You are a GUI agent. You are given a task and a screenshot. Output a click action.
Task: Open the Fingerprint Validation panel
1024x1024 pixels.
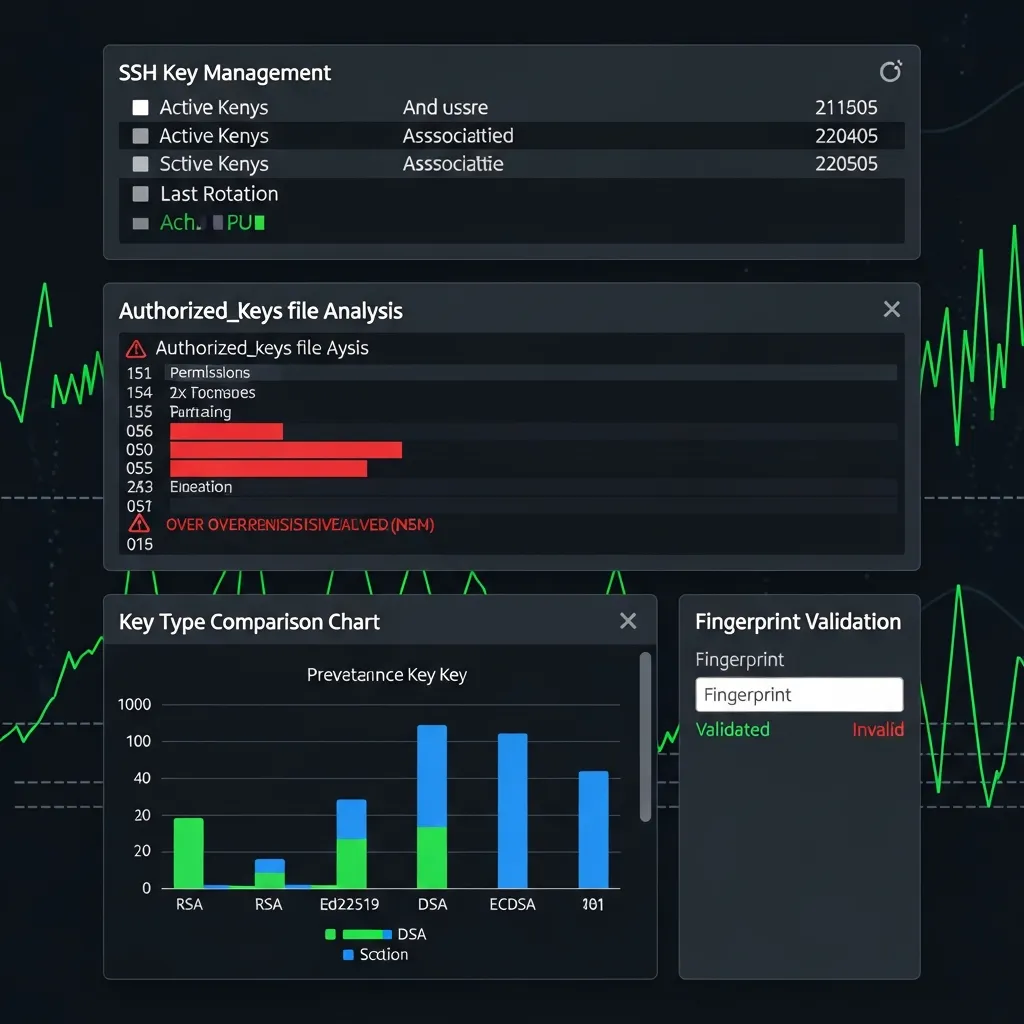(798, 621)
